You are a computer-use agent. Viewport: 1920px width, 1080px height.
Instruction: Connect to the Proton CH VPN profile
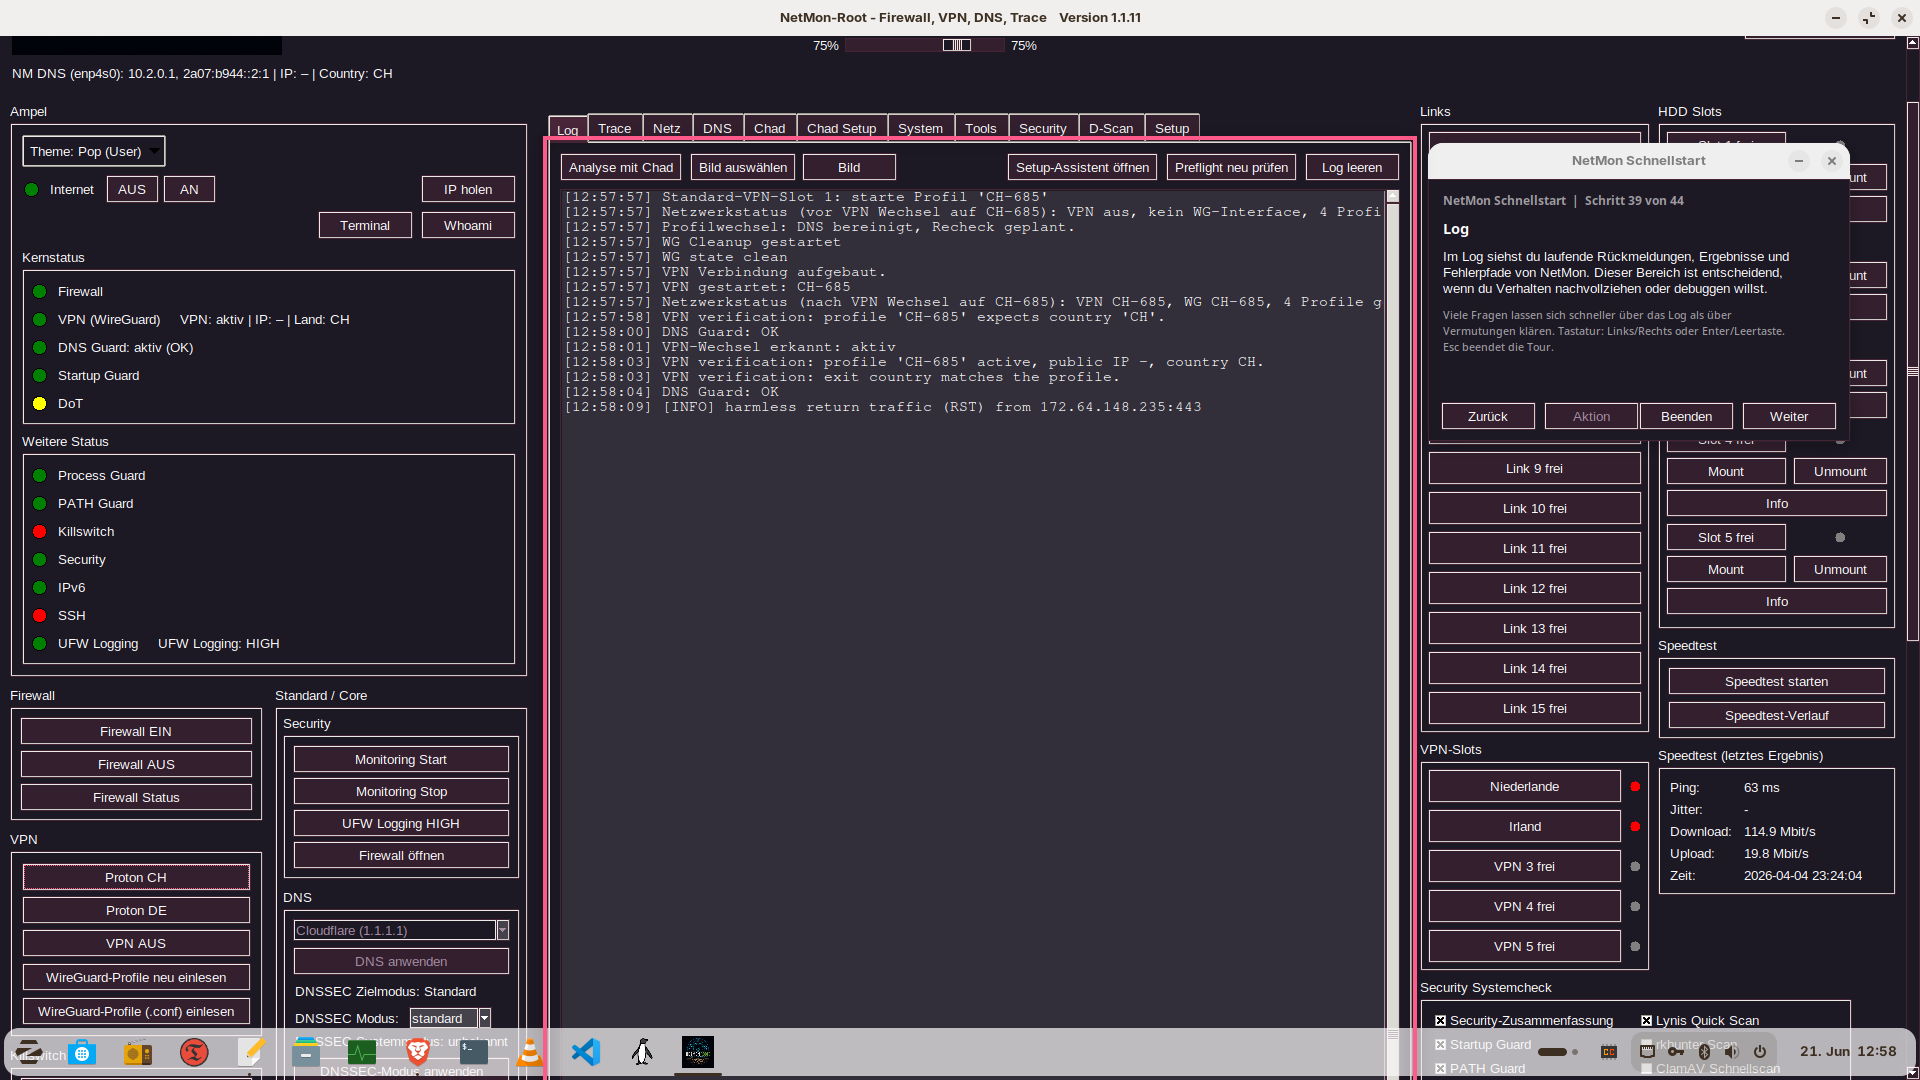point(136,878)
